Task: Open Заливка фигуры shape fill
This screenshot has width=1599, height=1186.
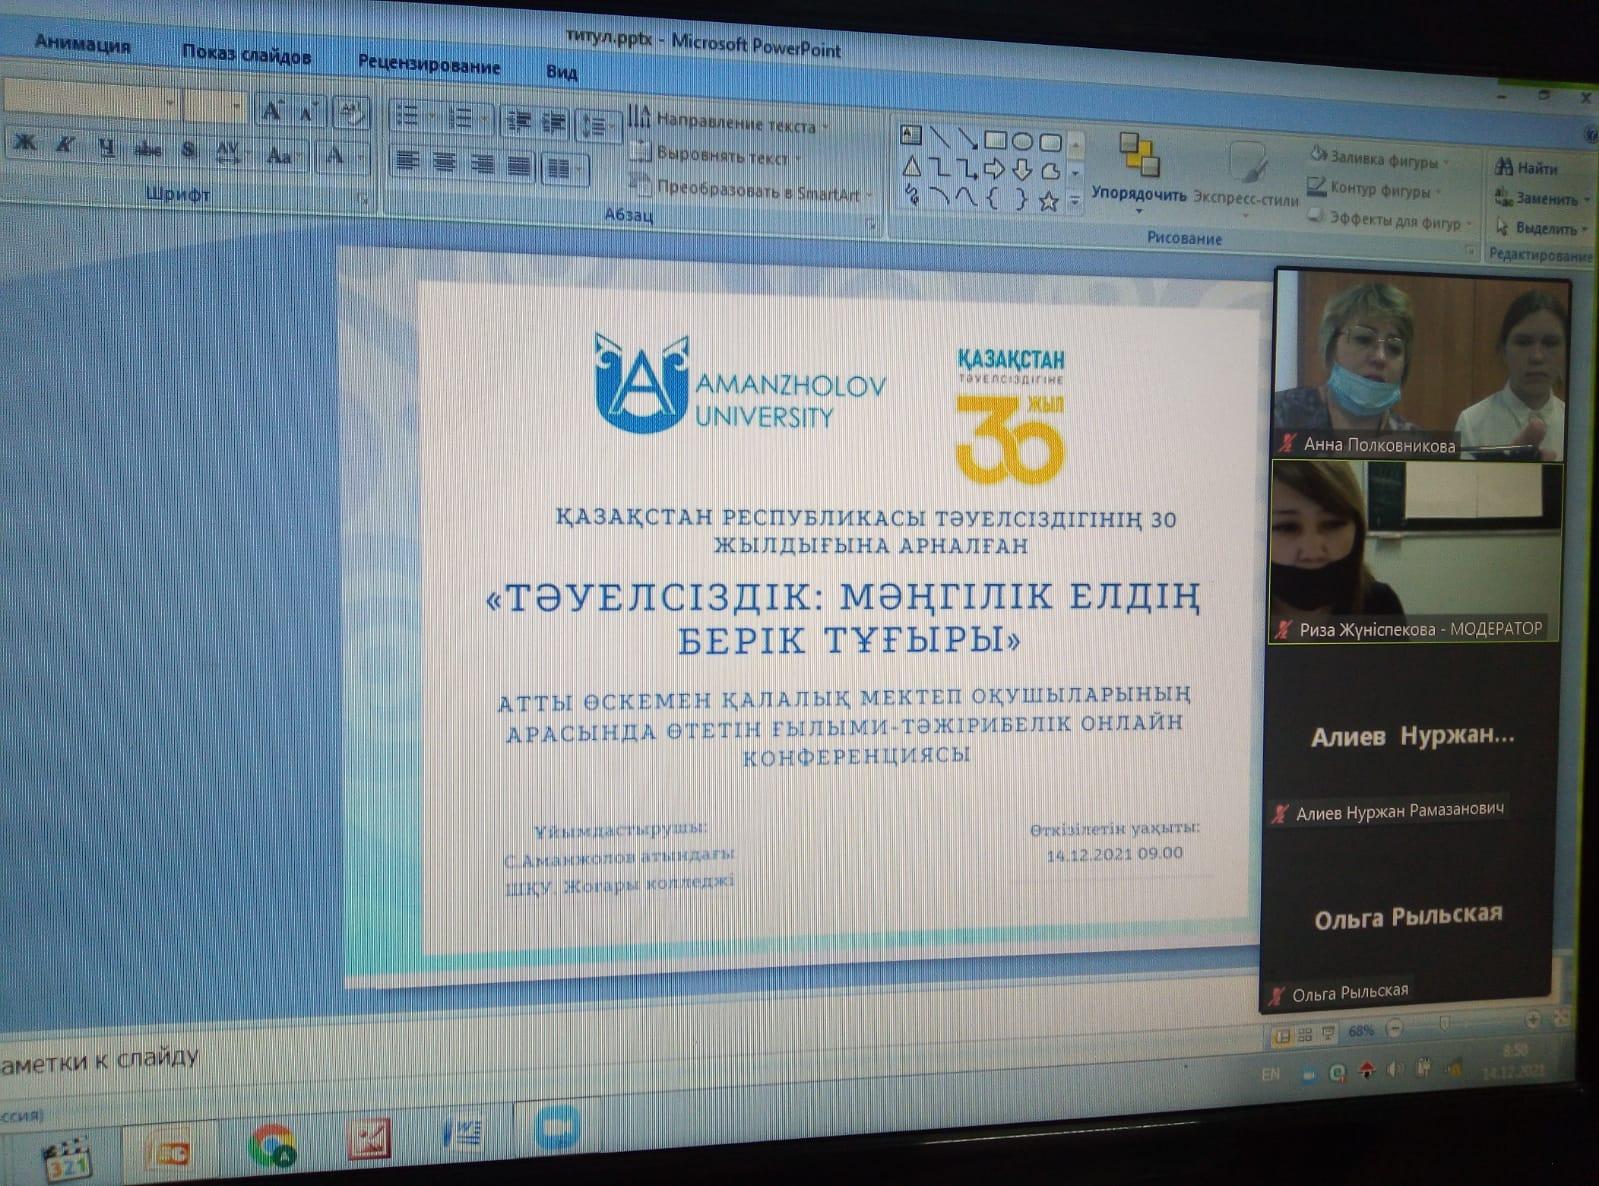Action: (x=1381, y=158)
